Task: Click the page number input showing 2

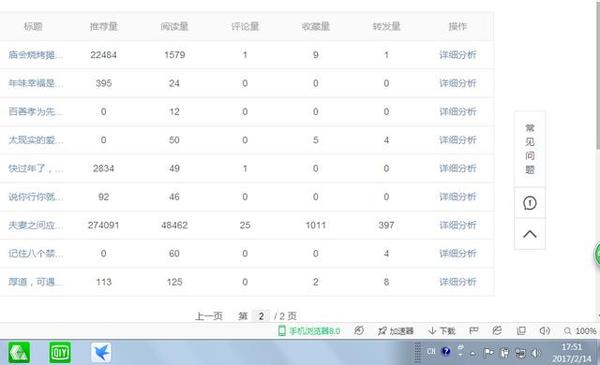Action: (x=261, y=316)
